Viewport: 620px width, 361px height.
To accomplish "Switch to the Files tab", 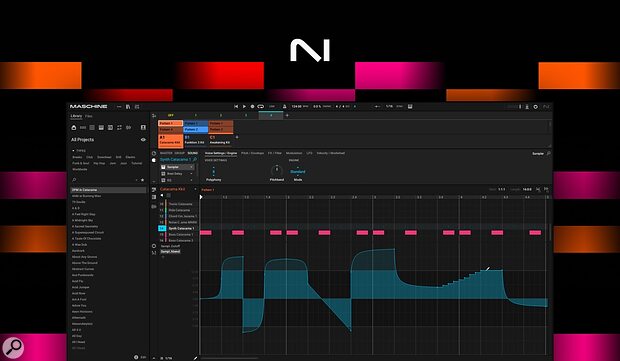I will [89, 116].
